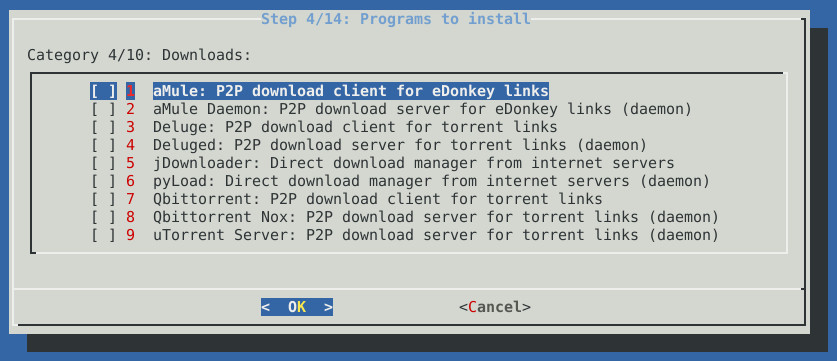Click the jDownloader direct download manager text
Viewport: 837px width, 361px height.
414,163
